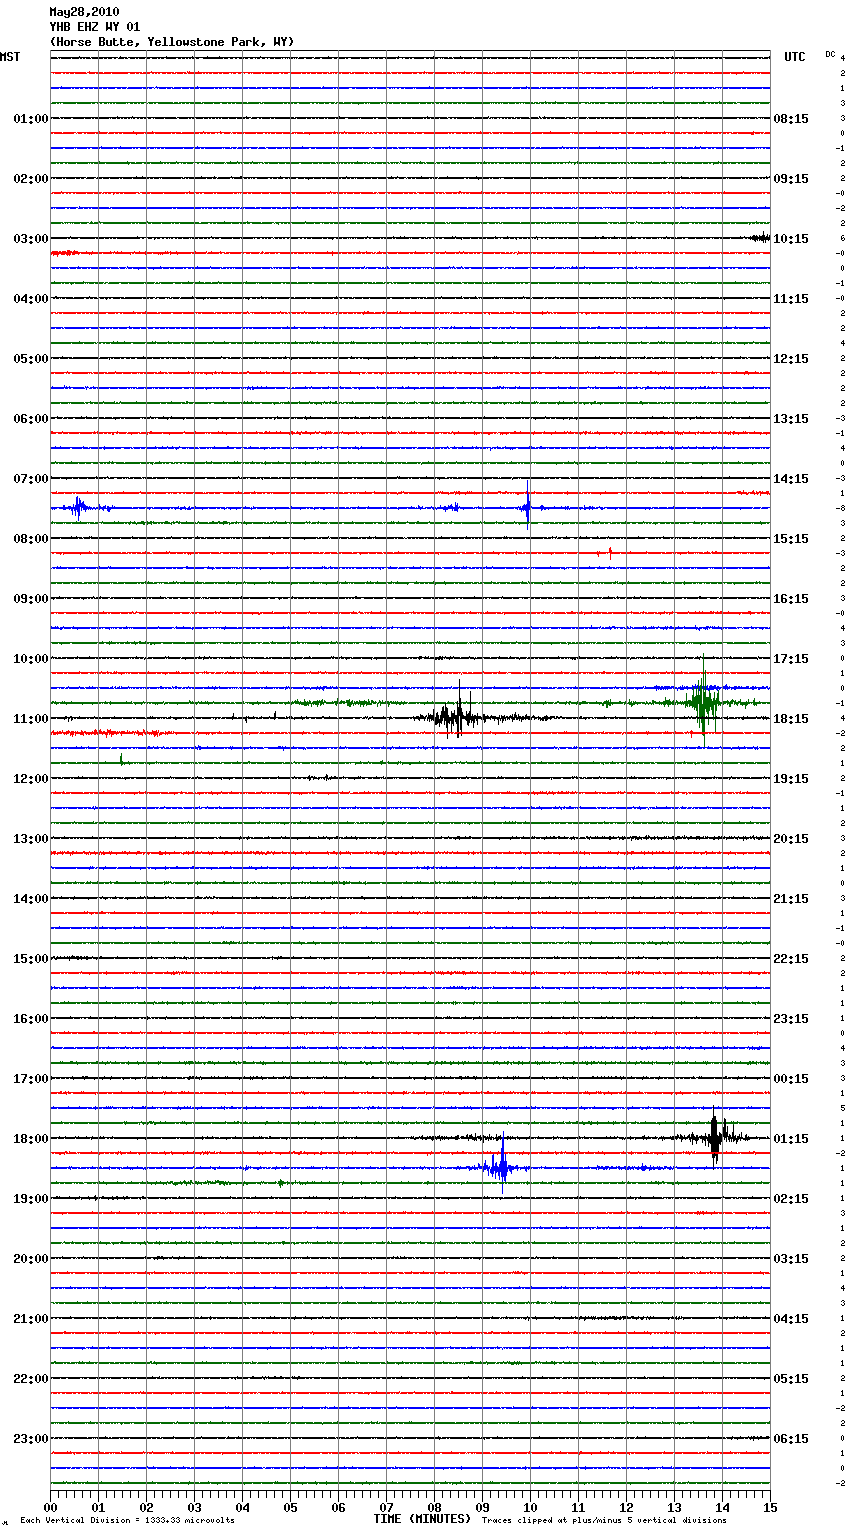850x1534 pixels.
Task: Select the 03:00 MST row label
Action: [x=30, y=239]
